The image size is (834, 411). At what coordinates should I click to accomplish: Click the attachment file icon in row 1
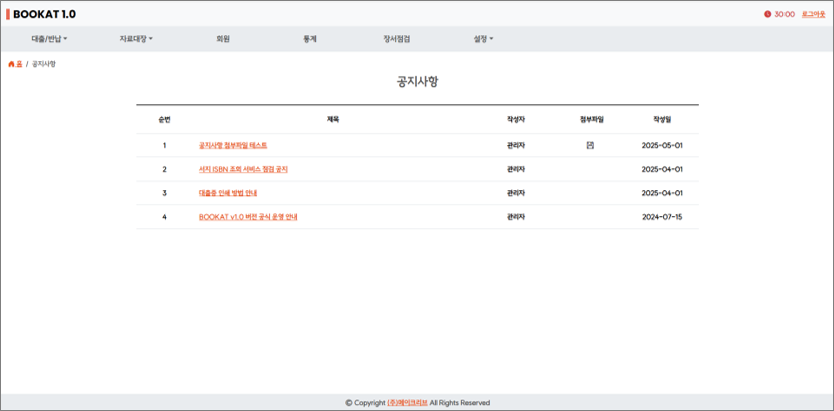590,145
